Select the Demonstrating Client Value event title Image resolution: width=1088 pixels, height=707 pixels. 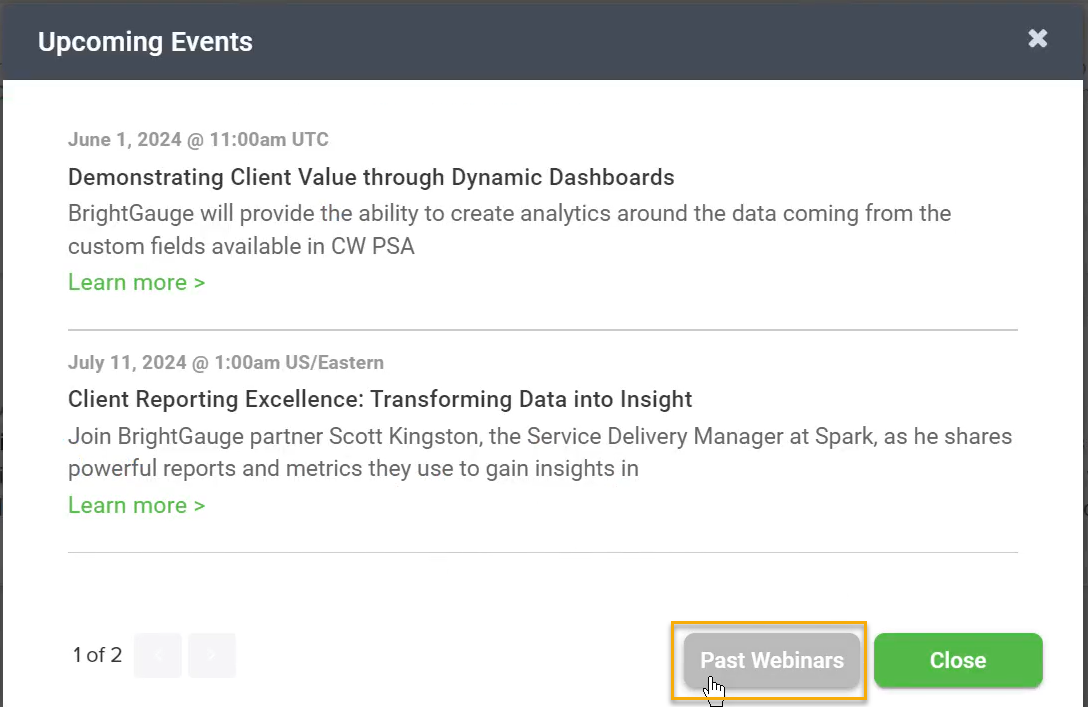click(371, 178)
